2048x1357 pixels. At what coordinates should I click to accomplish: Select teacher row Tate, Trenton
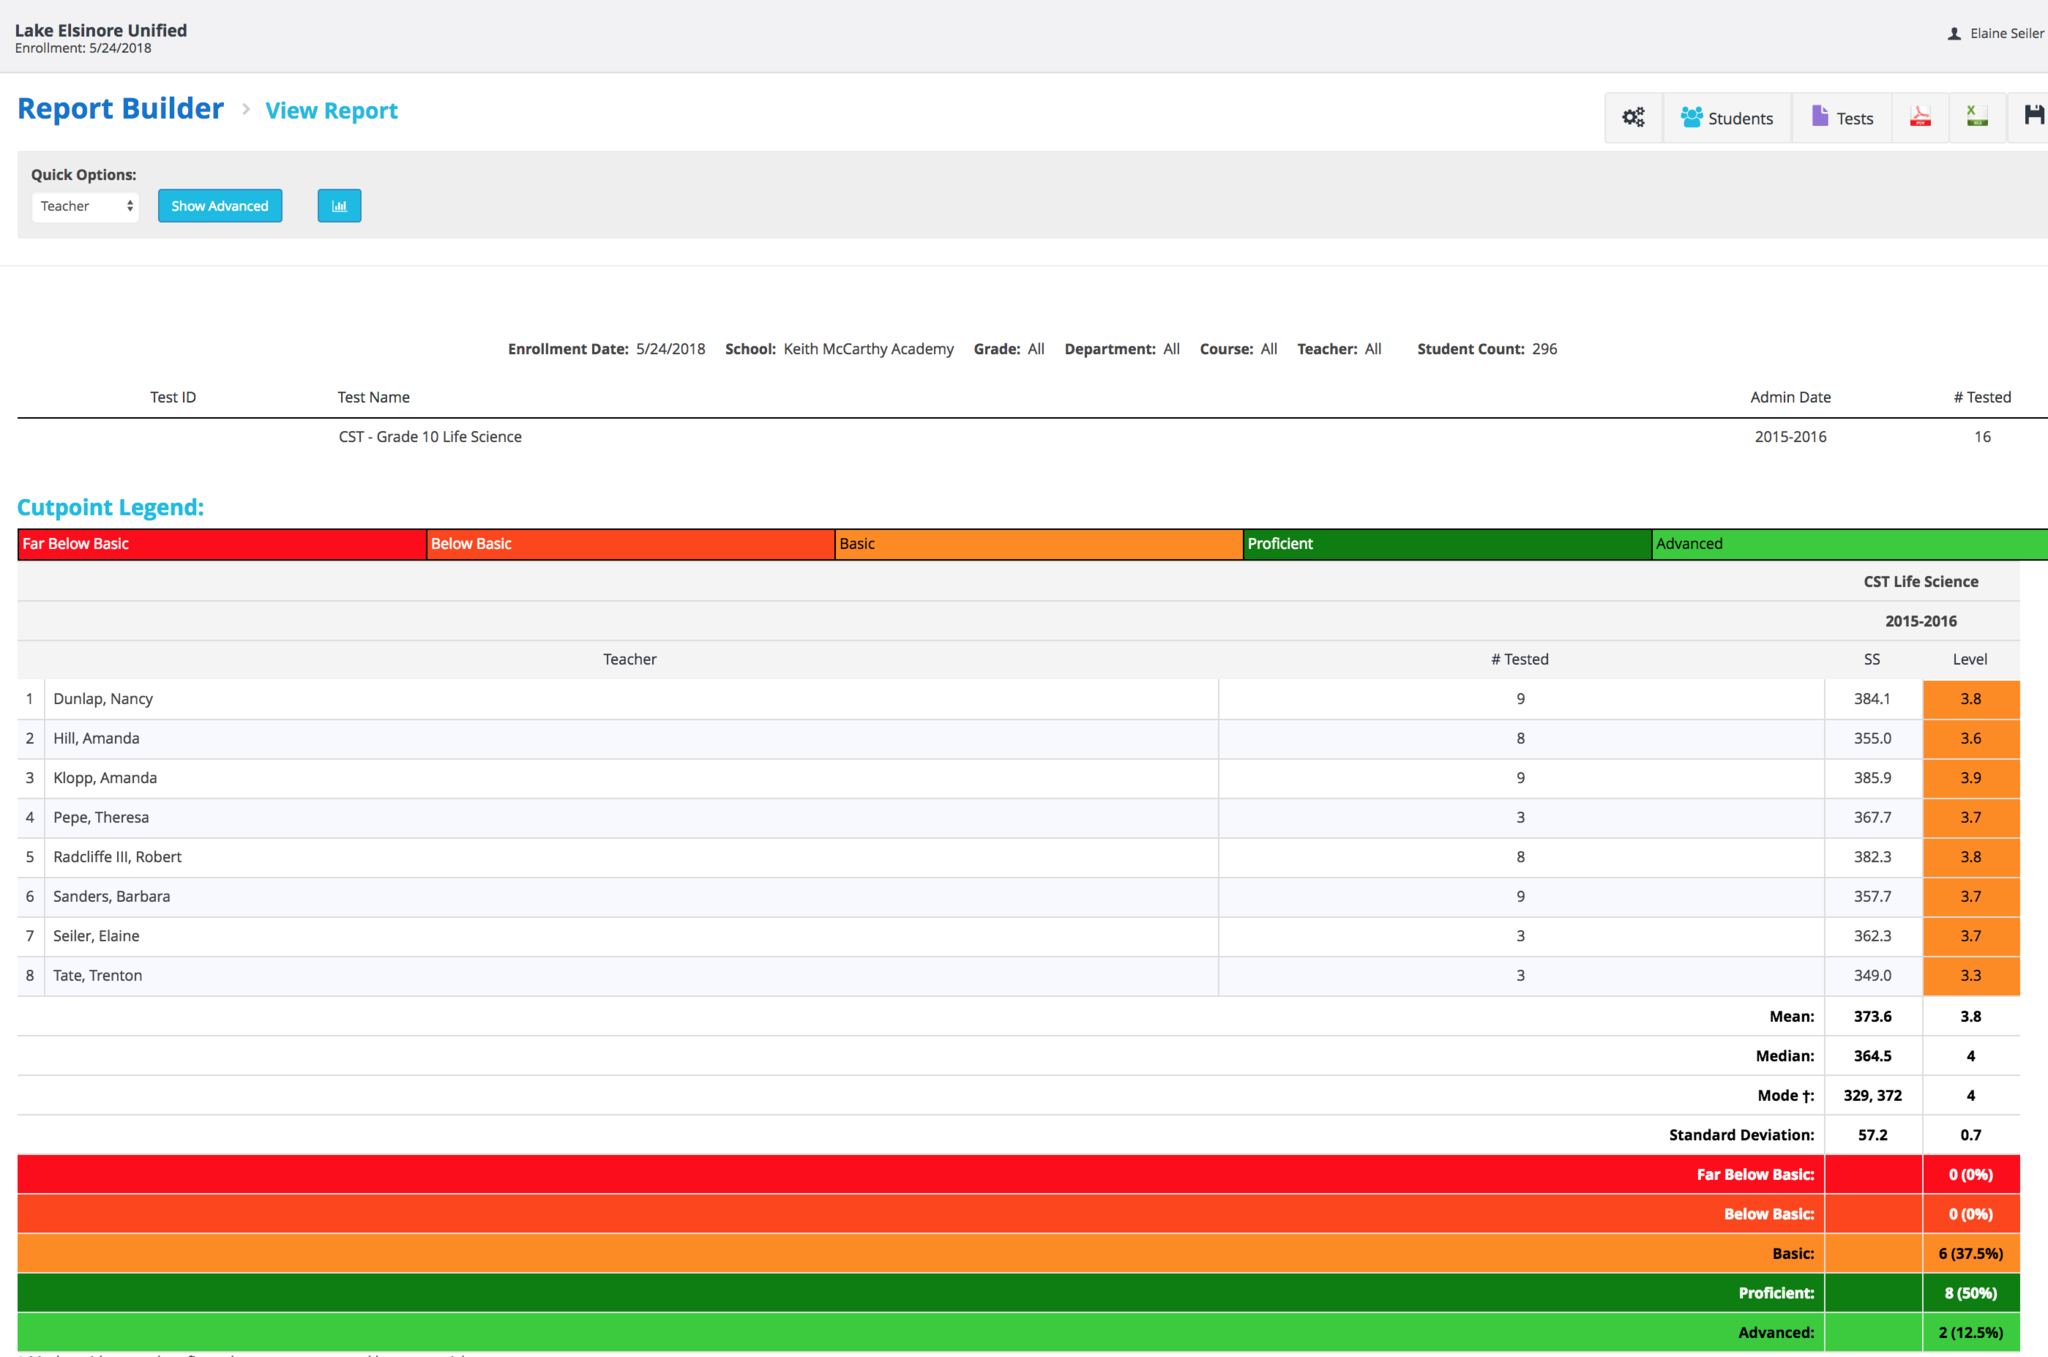(98, 975)
